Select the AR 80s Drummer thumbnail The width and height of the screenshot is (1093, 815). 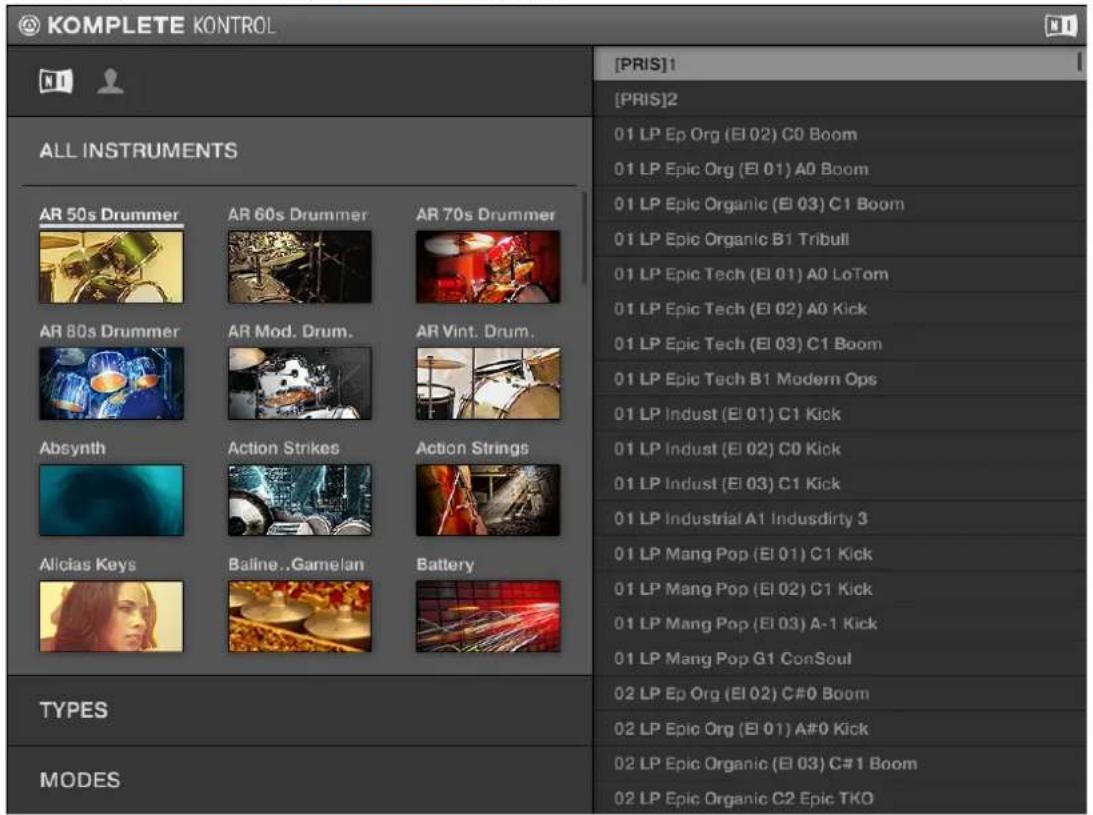point(112,383)
